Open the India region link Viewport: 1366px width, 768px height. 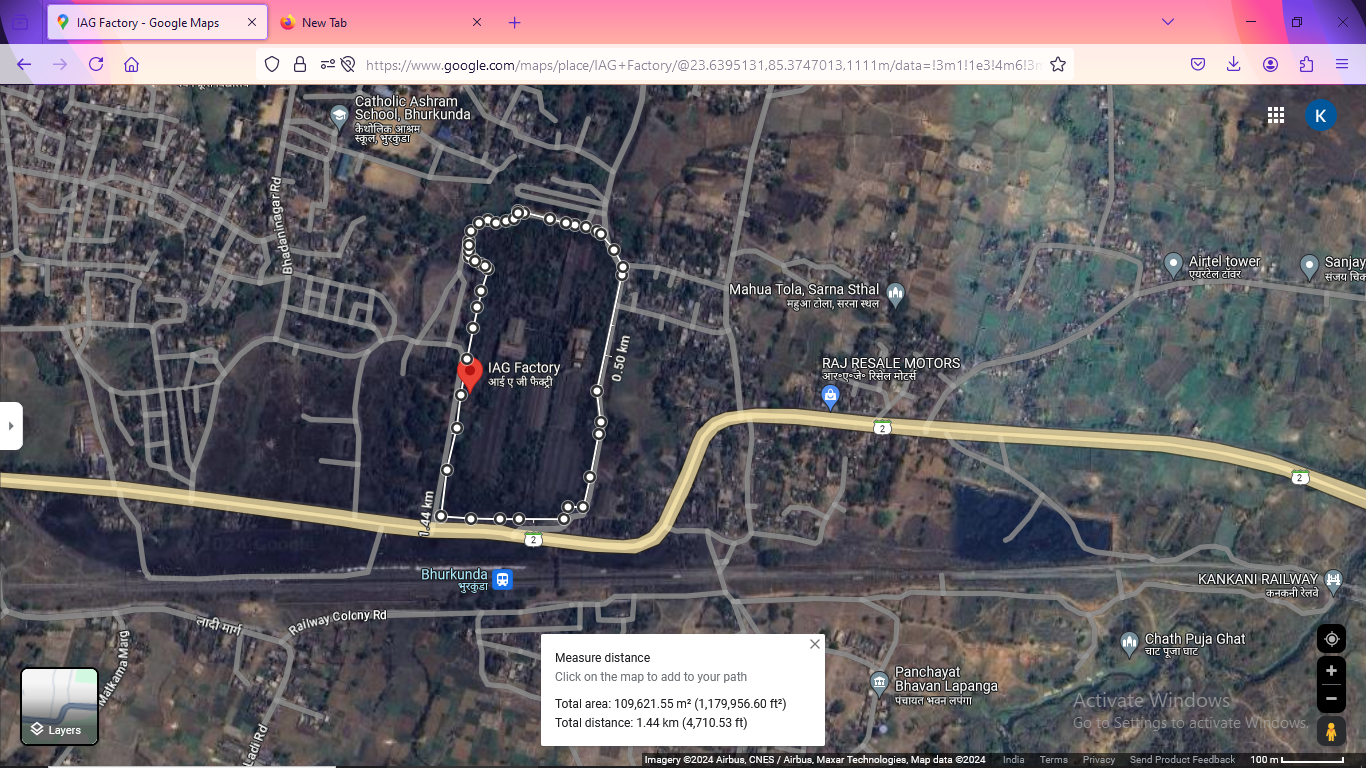[x=1014, y=760]
